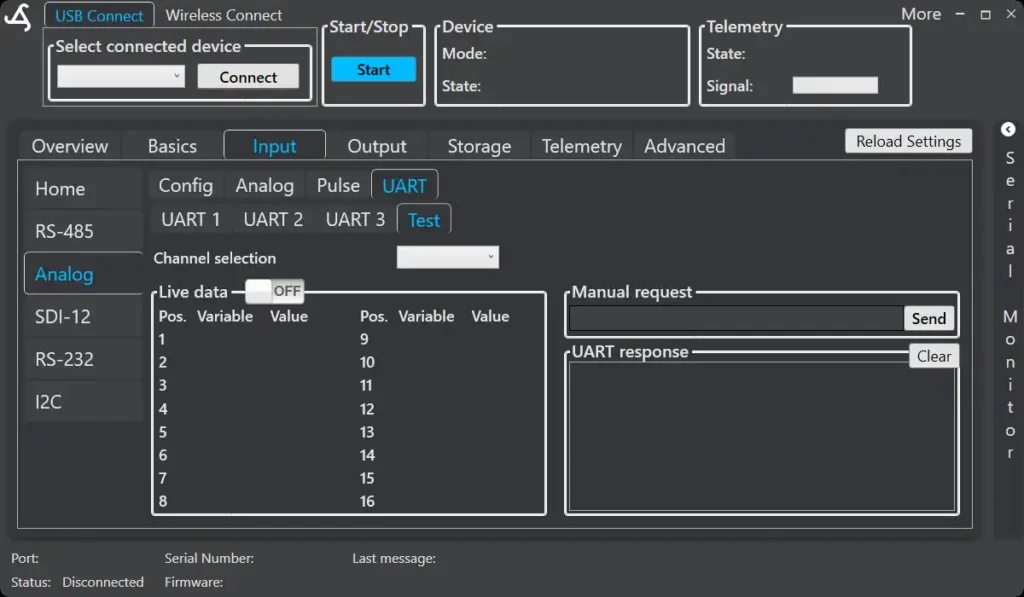Toggle the Live data switch

tap(274, 291)
